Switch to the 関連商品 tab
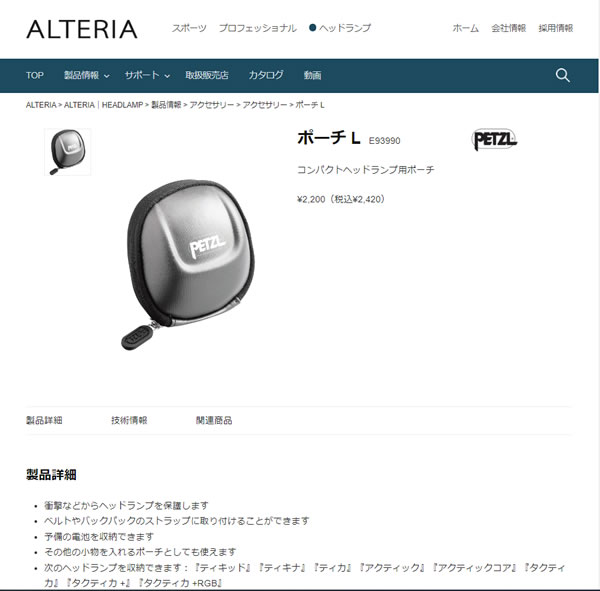This screenshot has width=600, height=591. (x=214, y=420)
